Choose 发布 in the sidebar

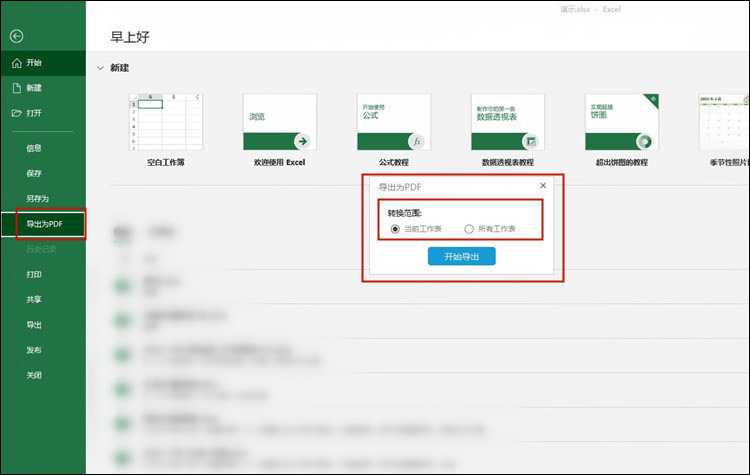33,350
